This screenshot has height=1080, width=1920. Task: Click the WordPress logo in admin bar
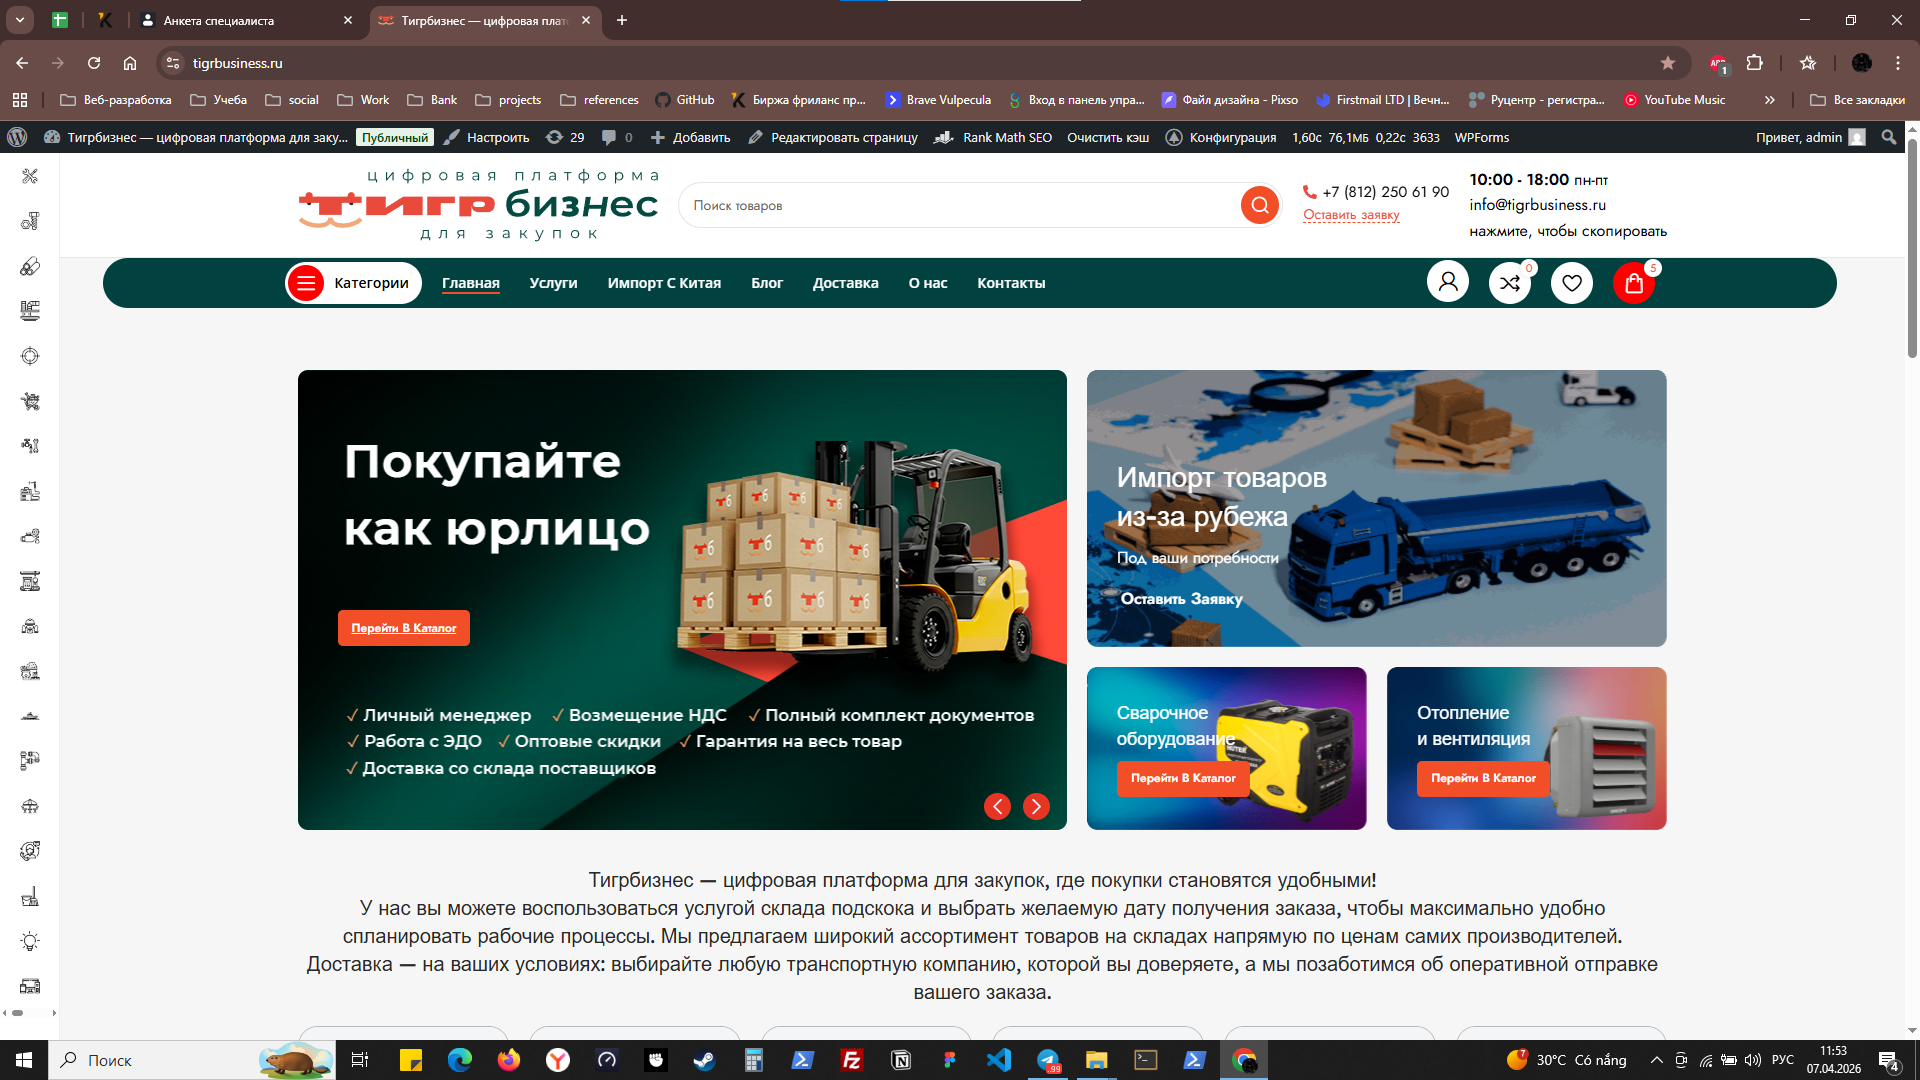[x=17, y=137]
